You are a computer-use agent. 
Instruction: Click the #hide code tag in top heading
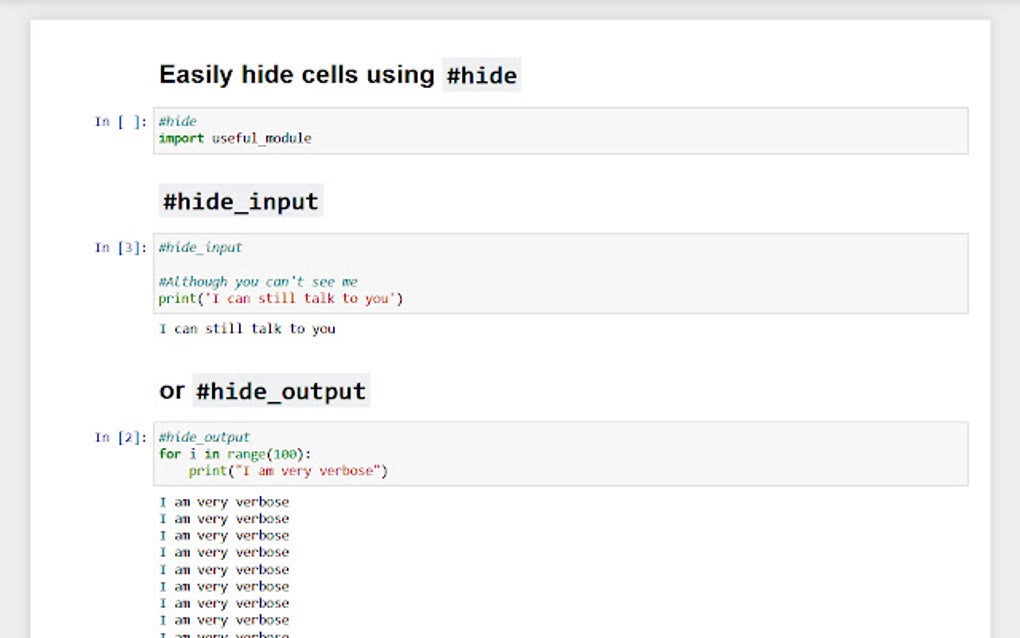(x=481, y=76)
